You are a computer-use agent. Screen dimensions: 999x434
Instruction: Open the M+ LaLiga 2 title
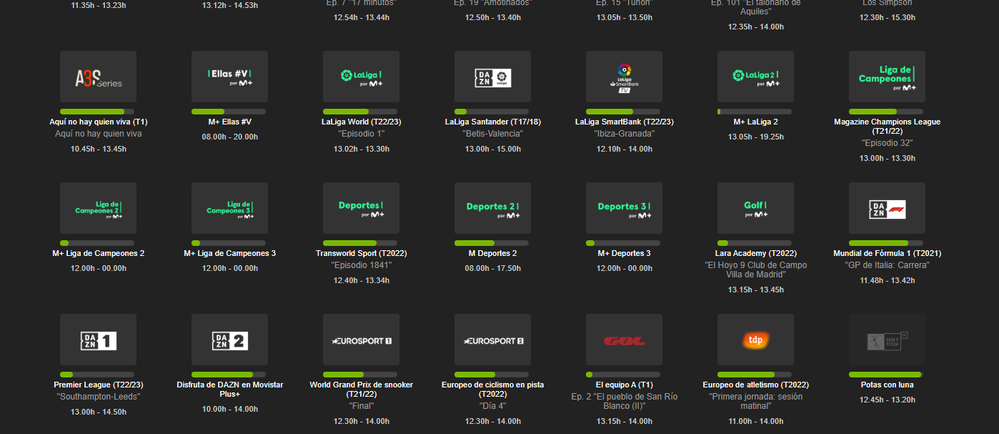coord(756,122)
